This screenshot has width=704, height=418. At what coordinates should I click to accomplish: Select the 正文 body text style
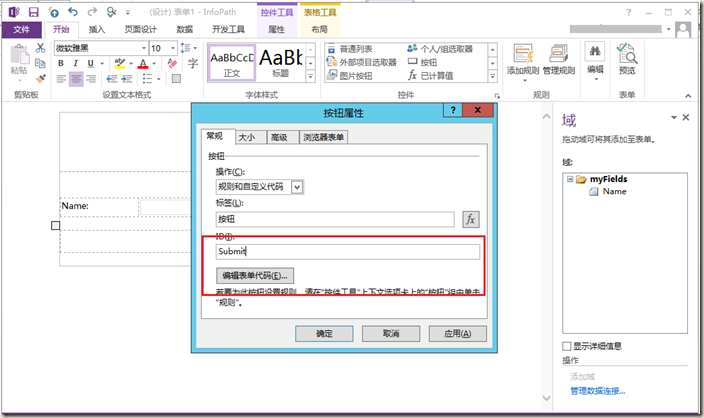click(232, 63)
